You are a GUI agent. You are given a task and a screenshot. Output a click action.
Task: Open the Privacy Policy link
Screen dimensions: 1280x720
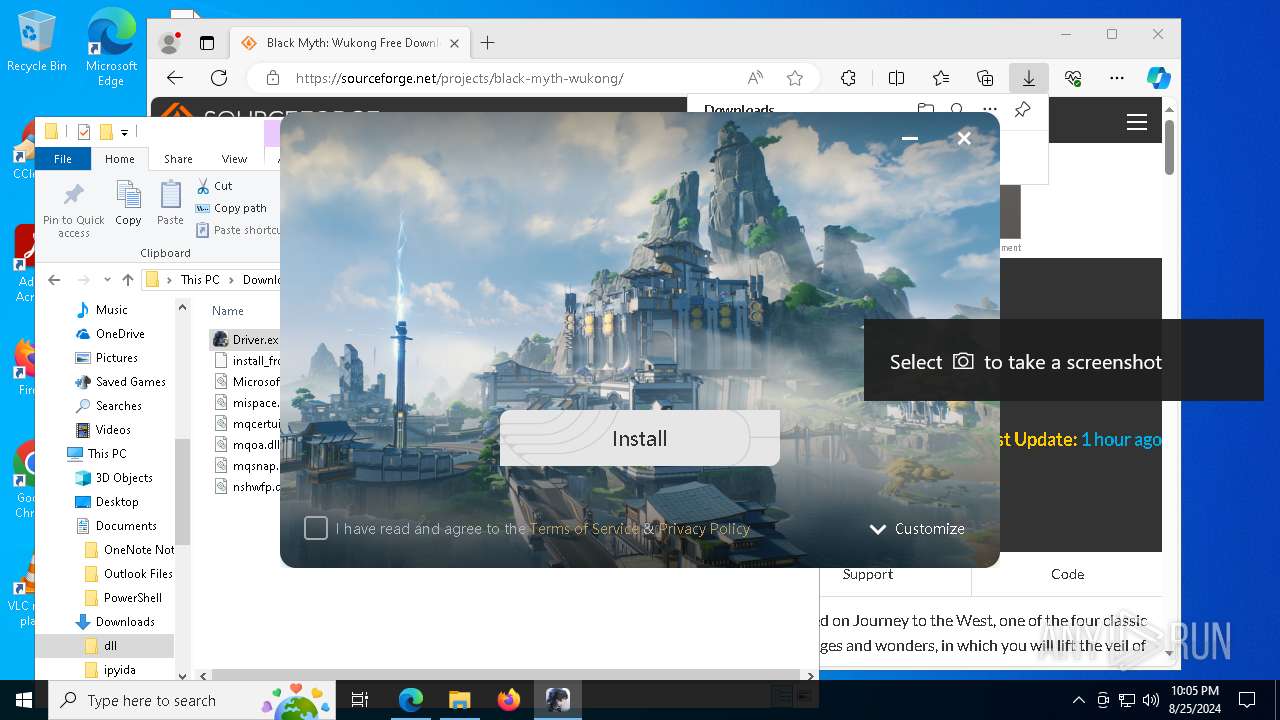click(x=704, y=529)
